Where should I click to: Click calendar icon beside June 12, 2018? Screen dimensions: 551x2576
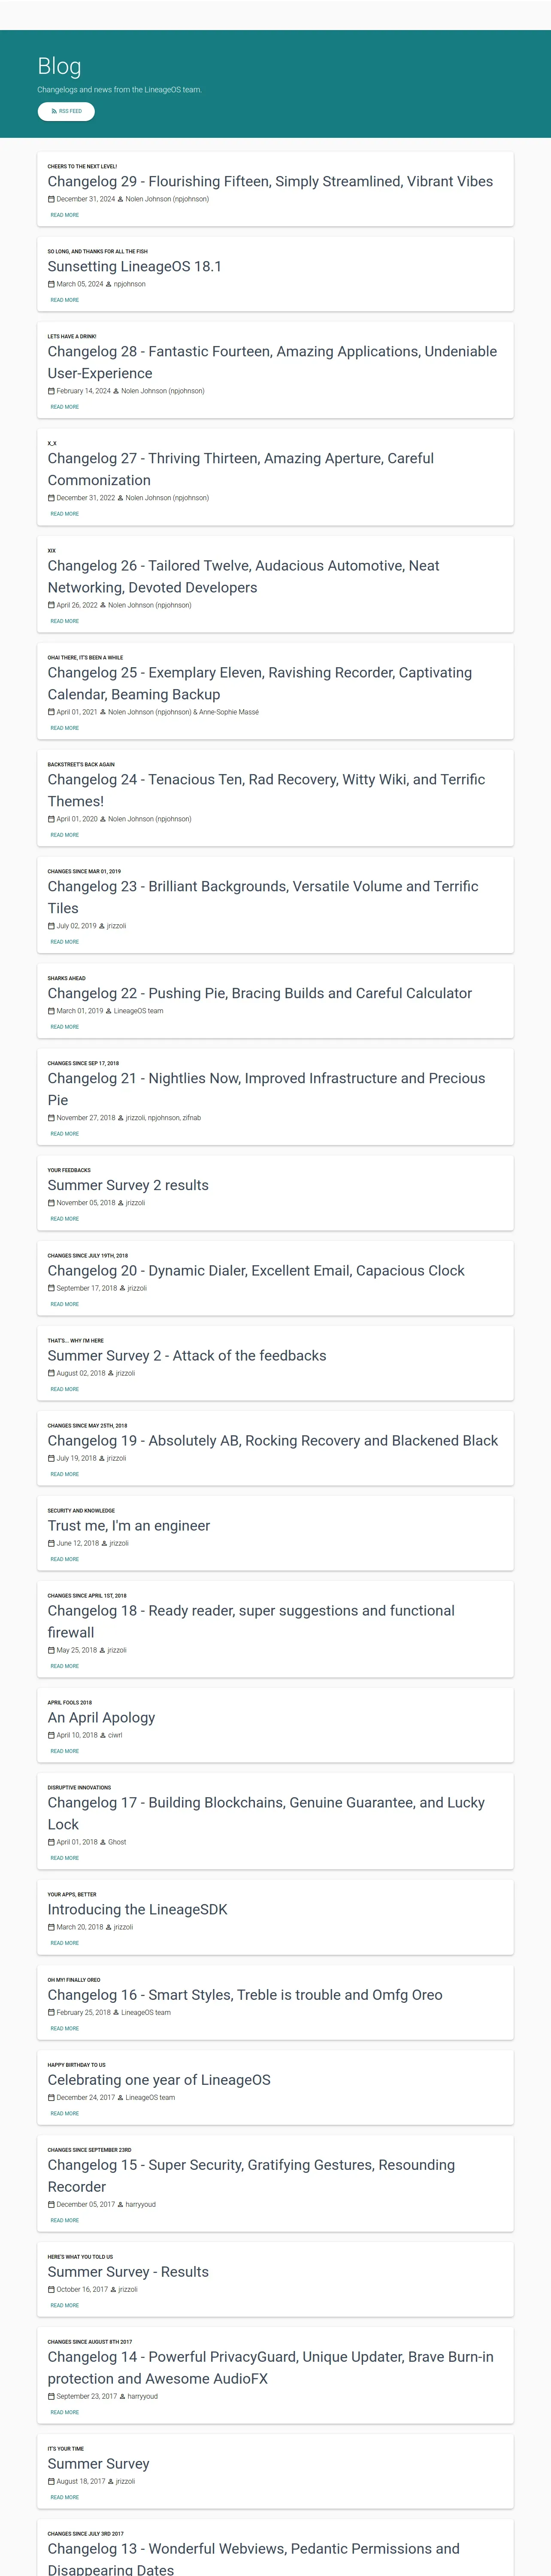point(52,1543)
